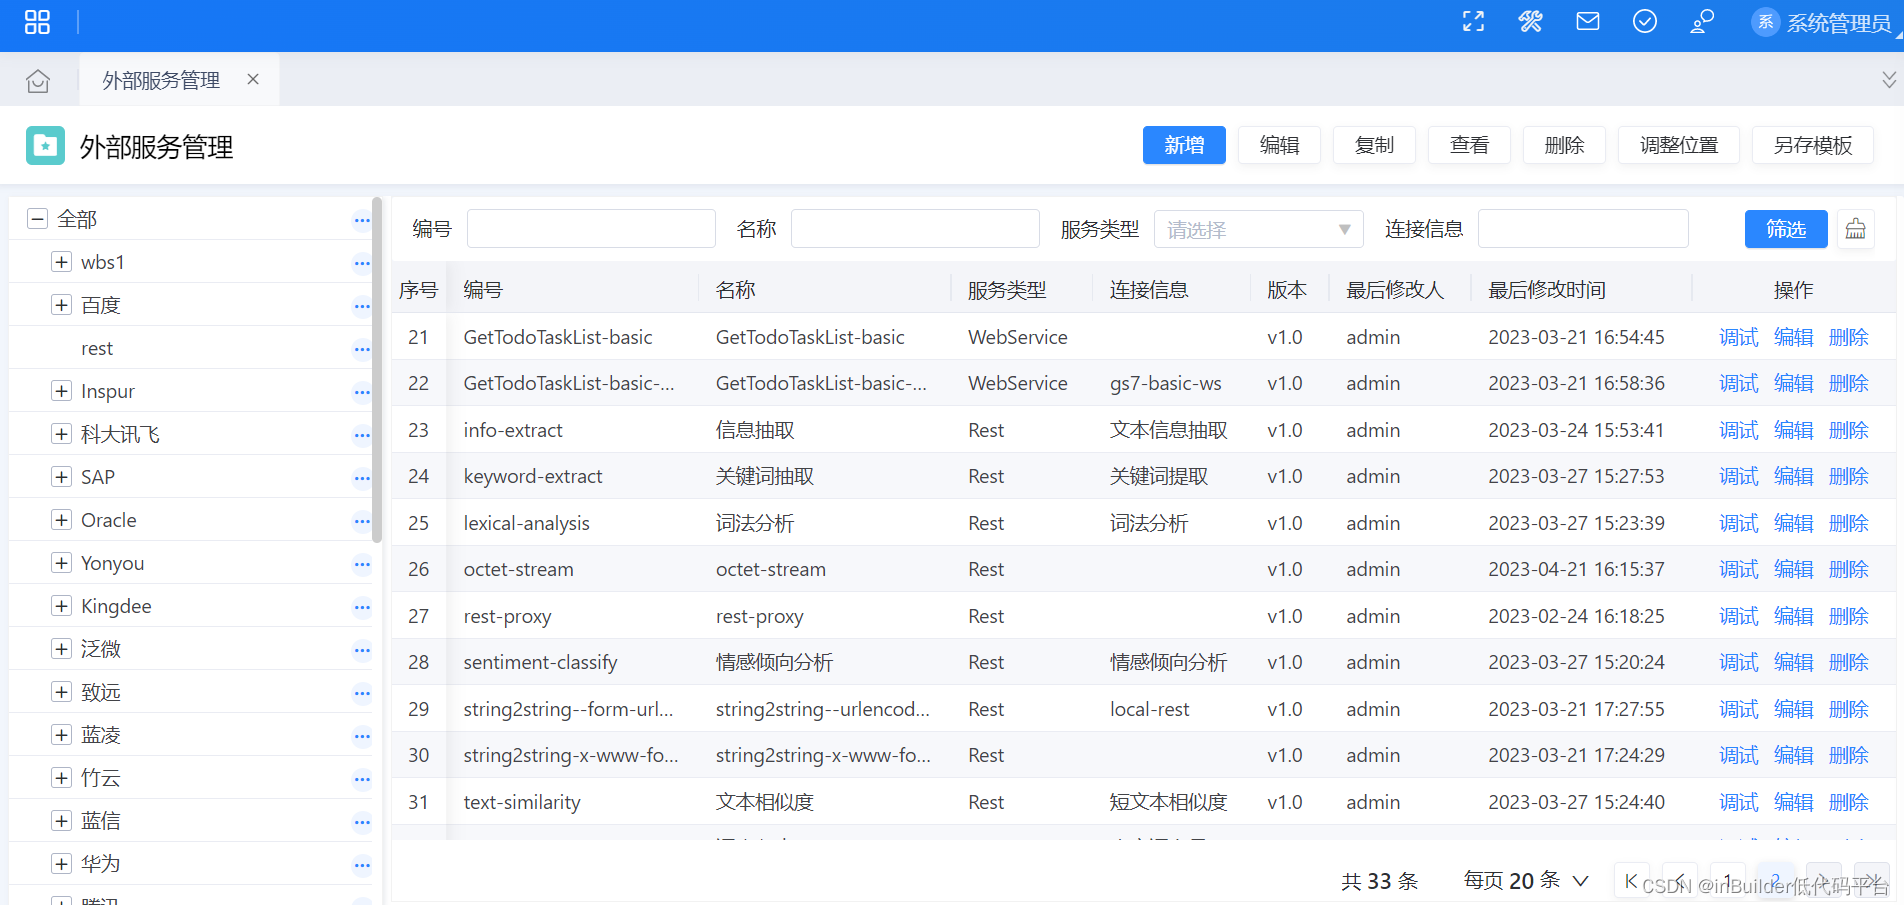Click the 新增 button
The height and width of the screenshot is (905, 1904).
pyautogui.click(x=1184, y=145)
